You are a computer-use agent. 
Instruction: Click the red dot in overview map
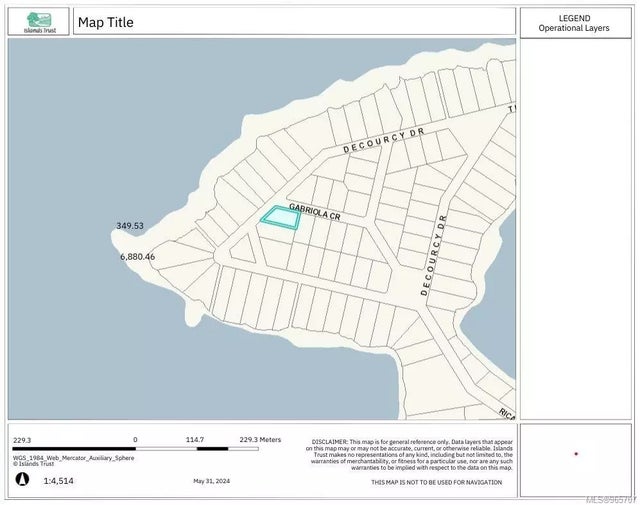pyautogui.click(x=576, y=454)
